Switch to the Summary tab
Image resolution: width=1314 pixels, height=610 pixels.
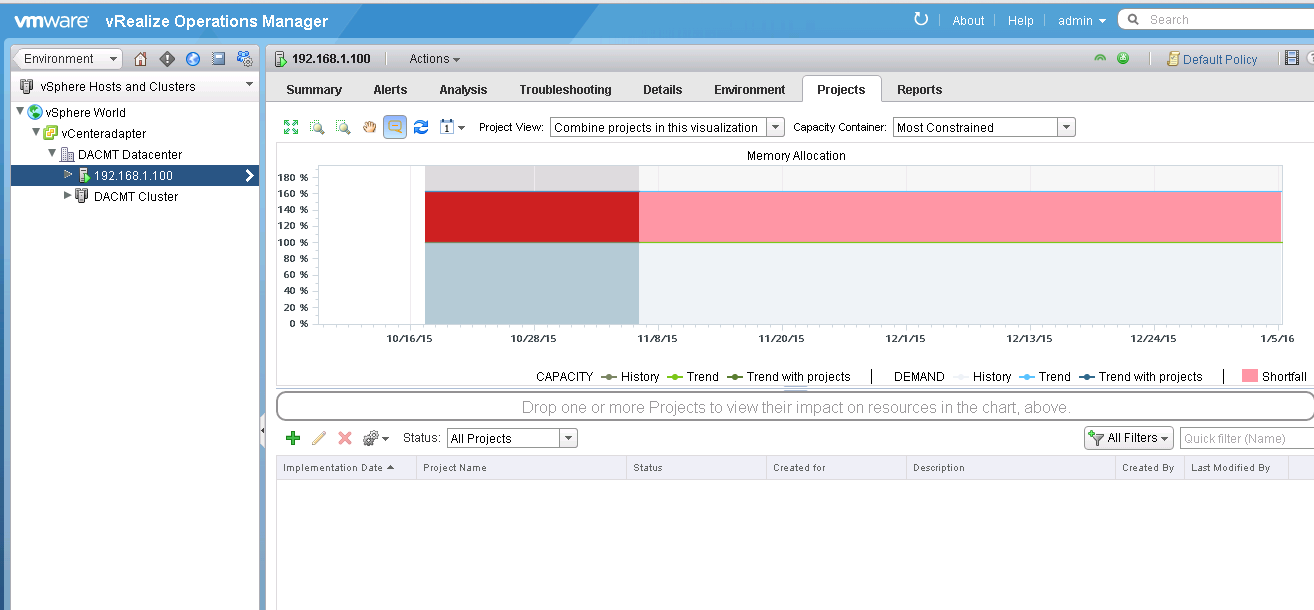coord(314,89)
